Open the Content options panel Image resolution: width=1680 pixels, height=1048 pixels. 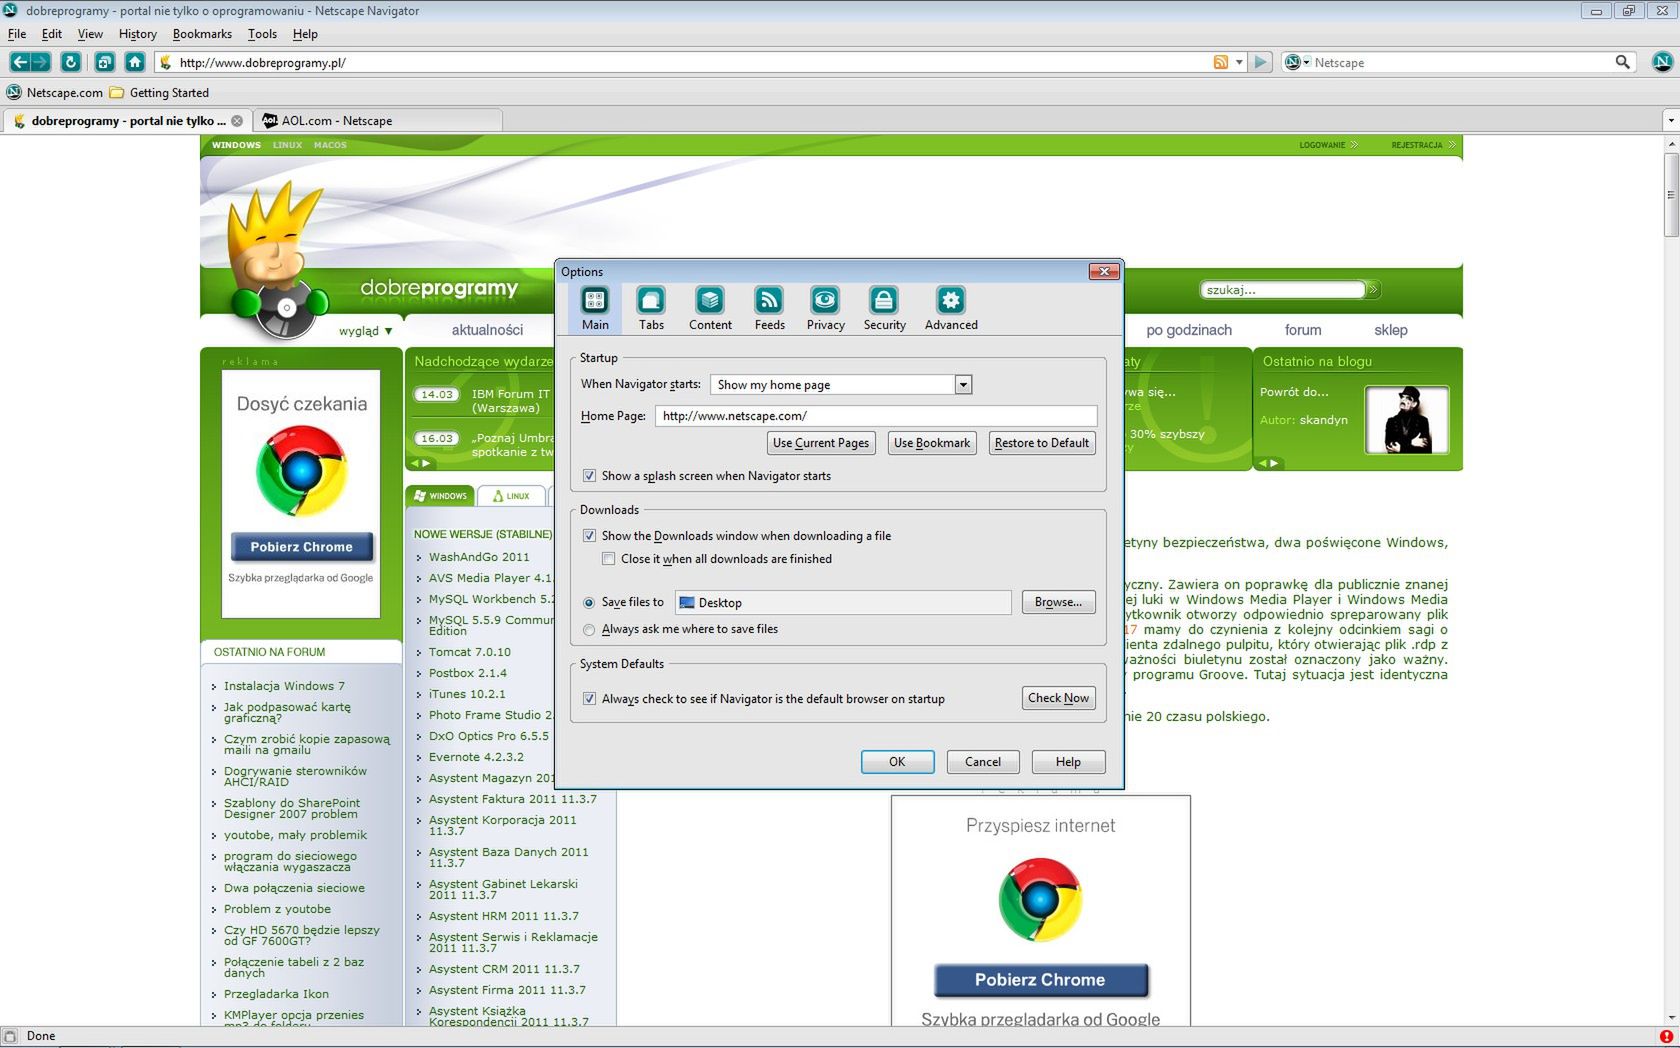pyautogui.click(x=710, y=308)
